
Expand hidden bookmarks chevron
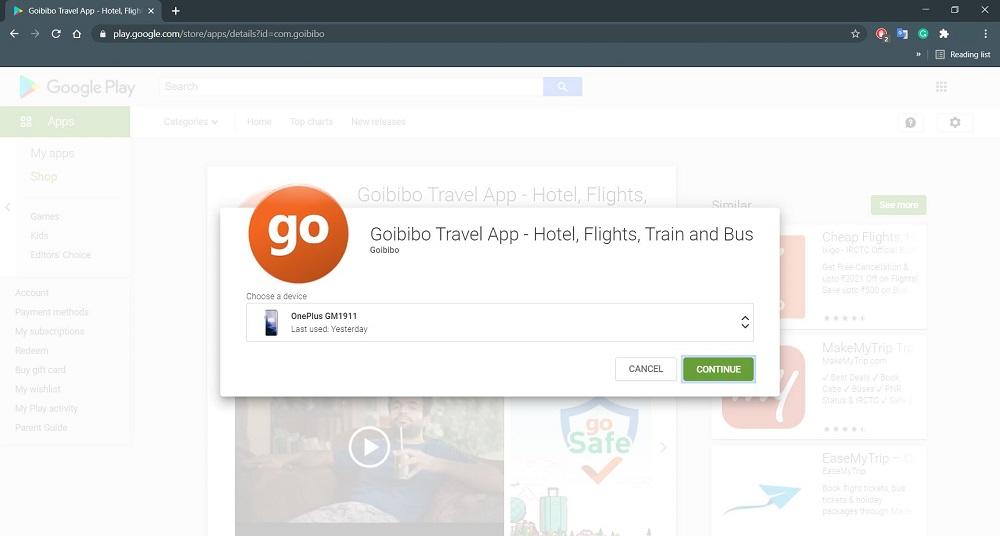[918, 54]
